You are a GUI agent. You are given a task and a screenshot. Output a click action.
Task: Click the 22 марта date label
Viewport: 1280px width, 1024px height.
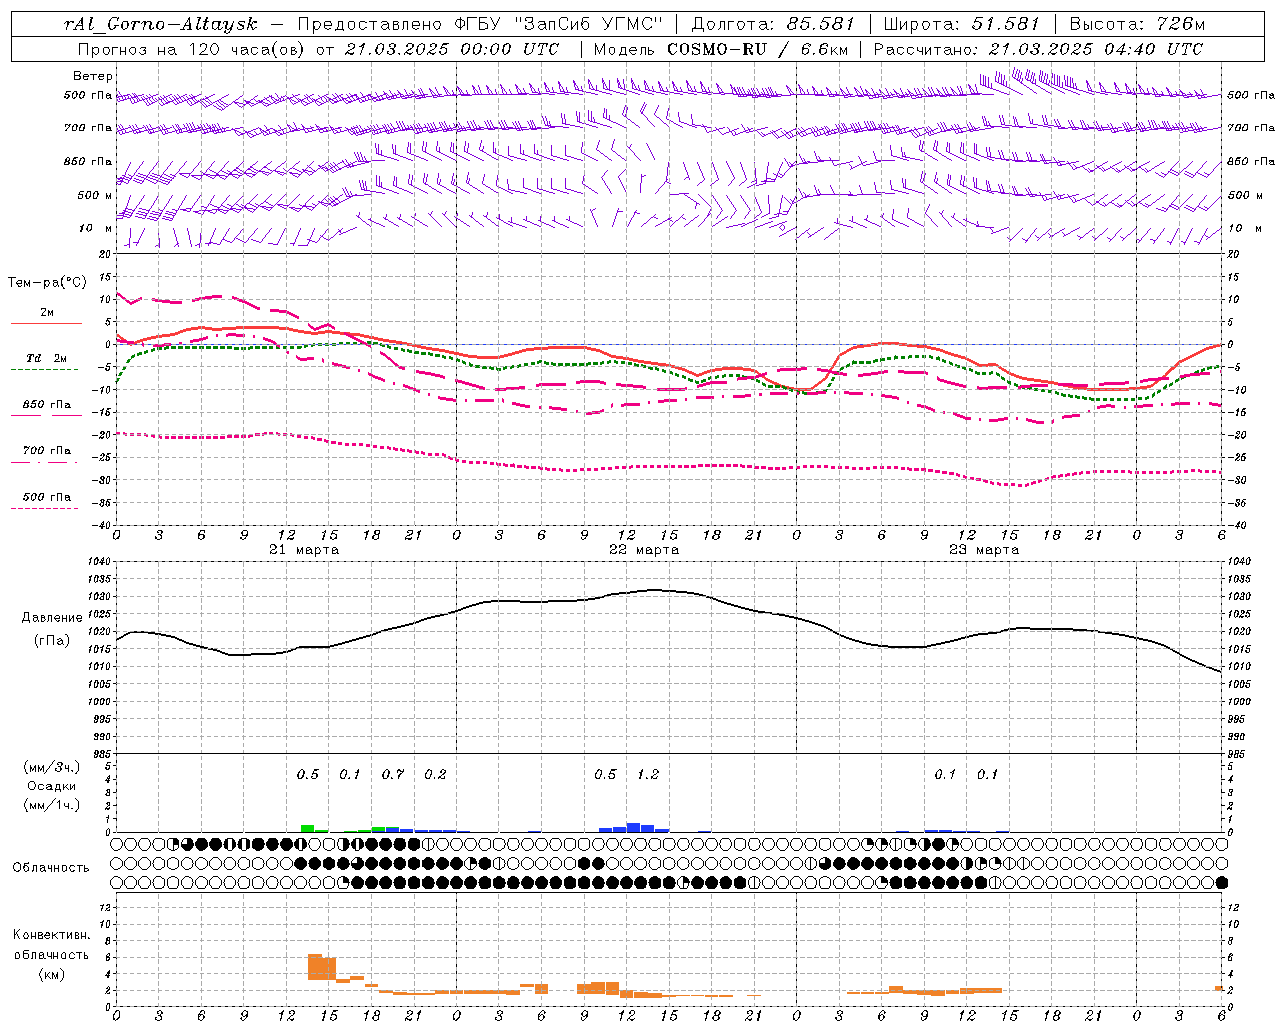coord(644,550)
